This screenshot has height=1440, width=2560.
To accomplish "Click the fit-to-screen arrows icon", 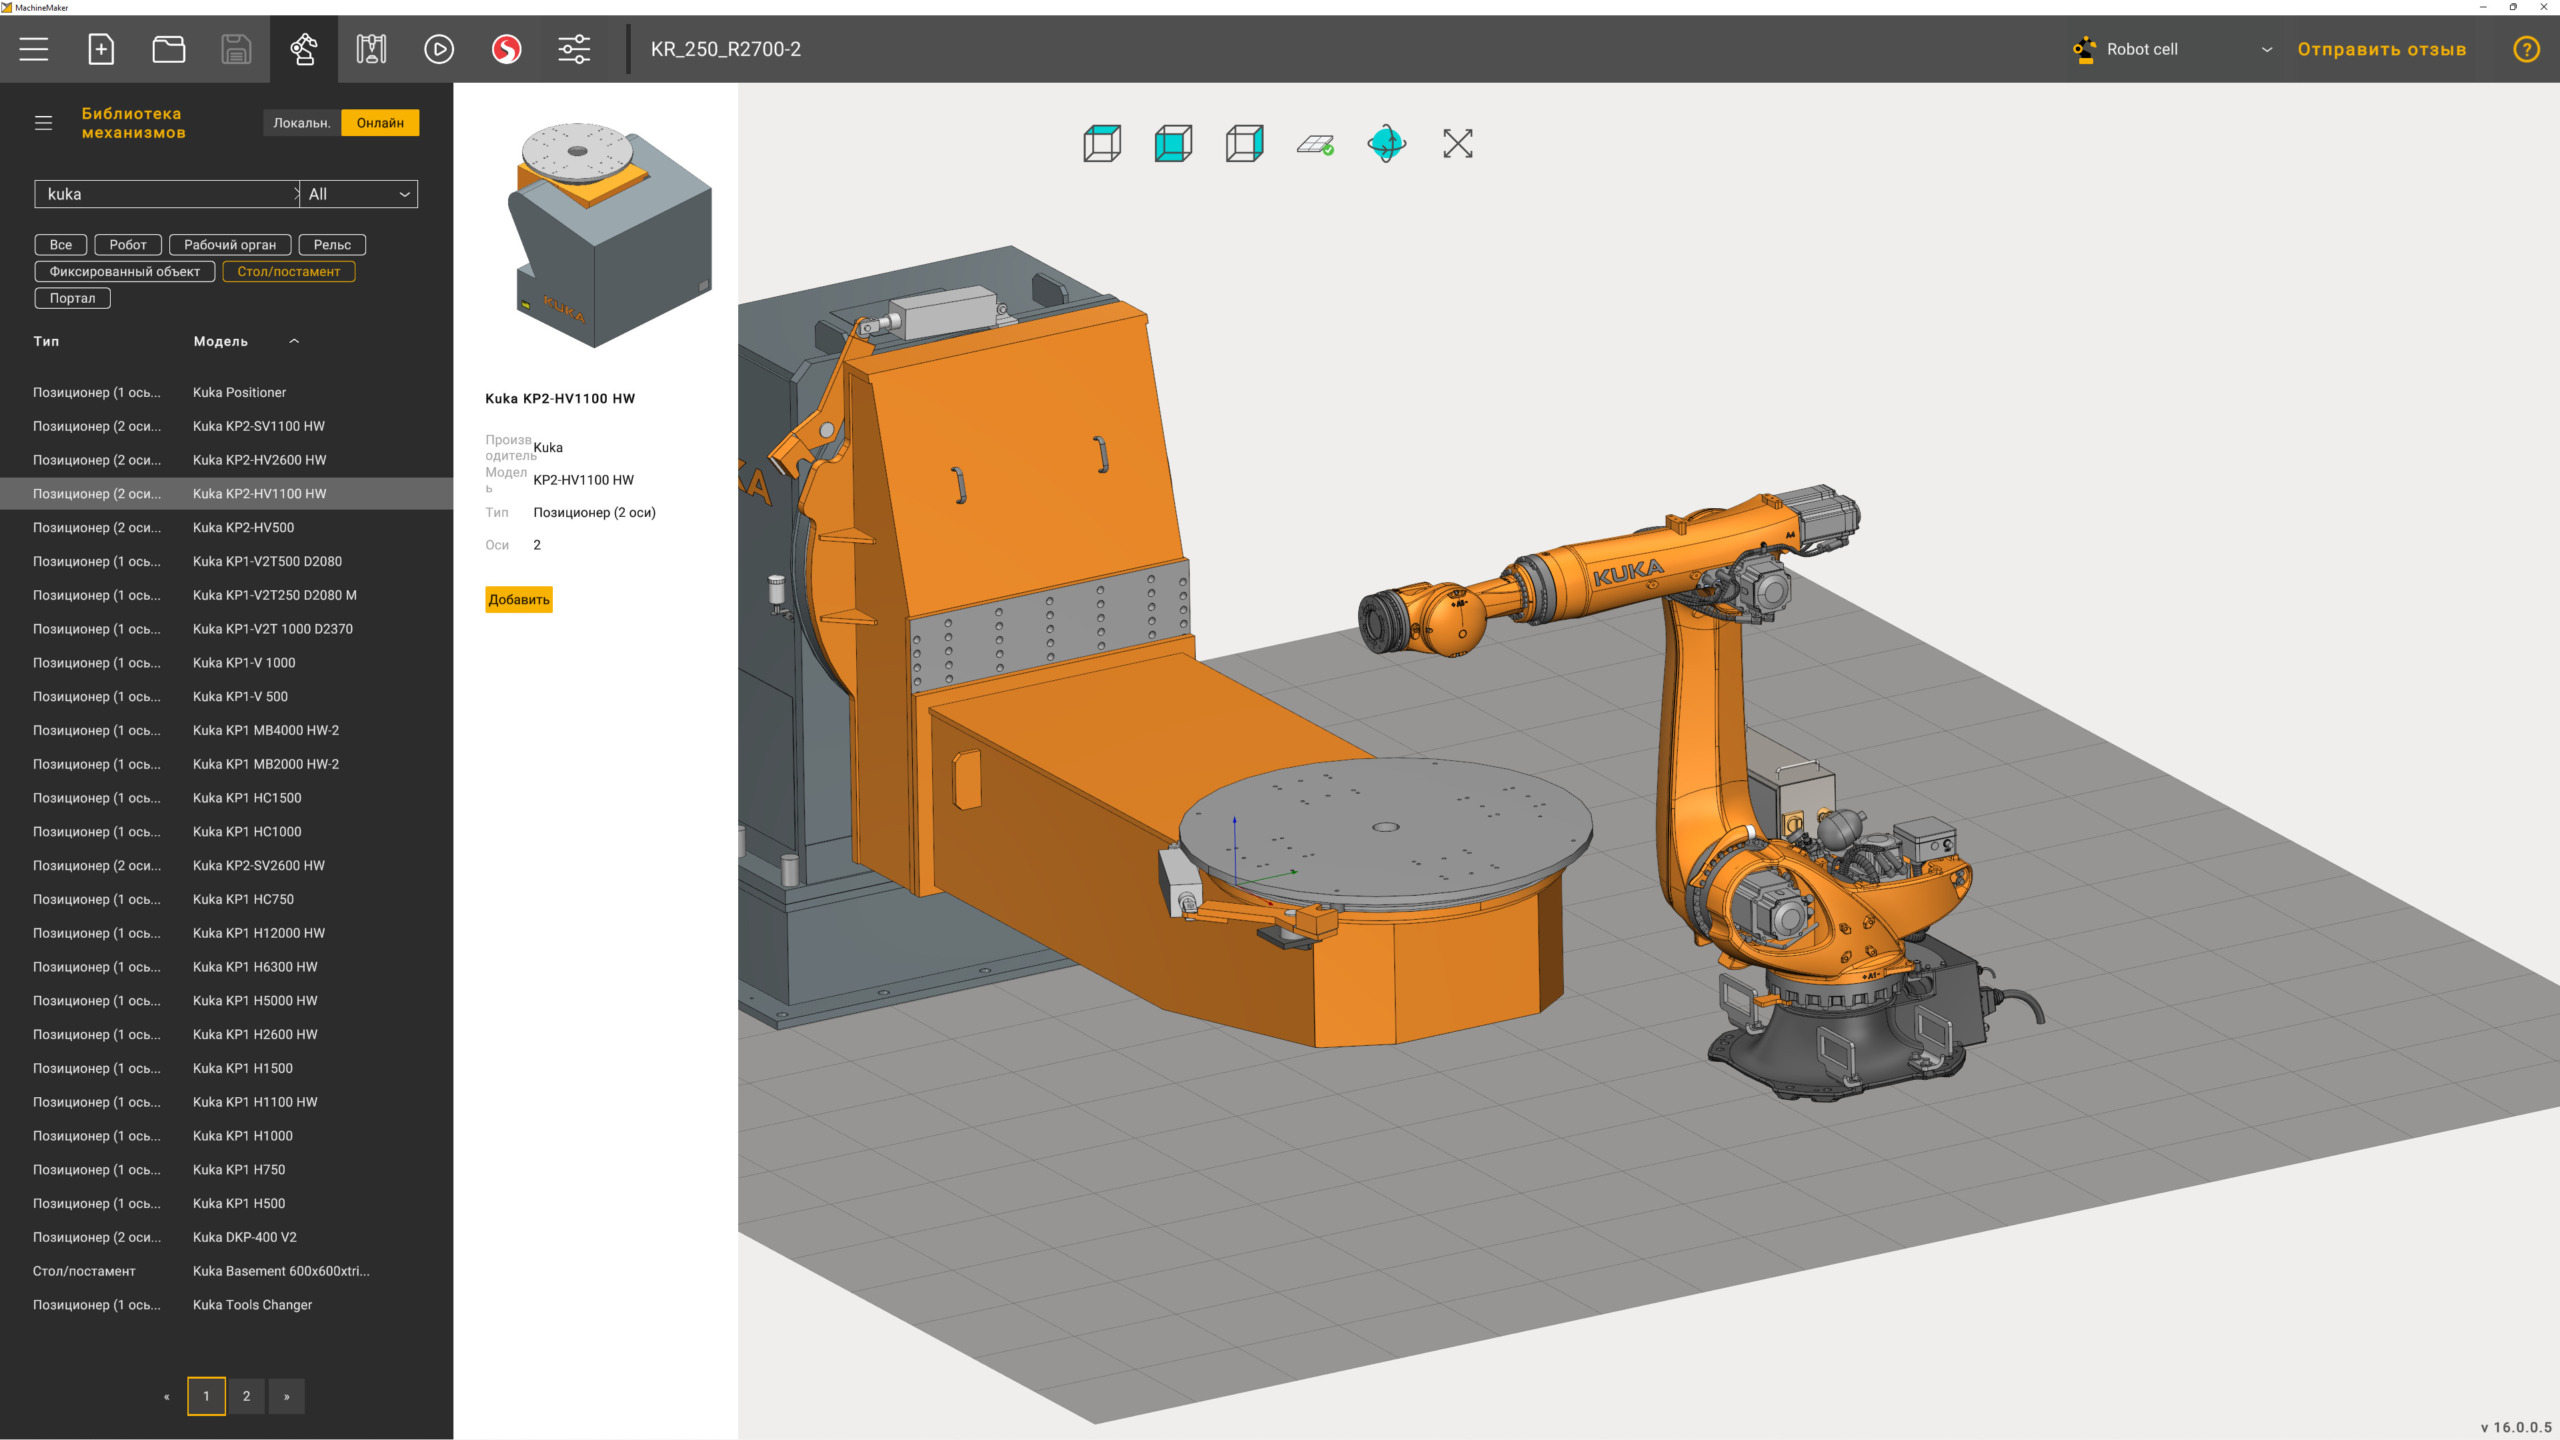I will point(1457,144).
